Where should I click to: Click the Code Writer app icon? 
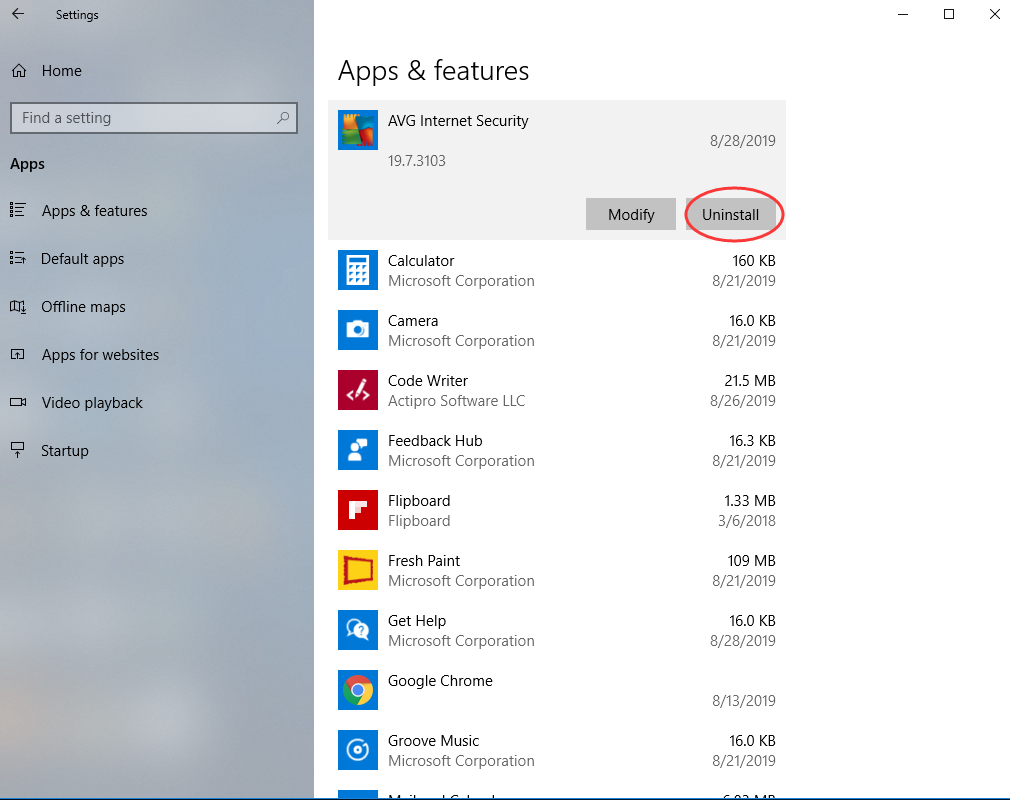[x=357, y=390]
